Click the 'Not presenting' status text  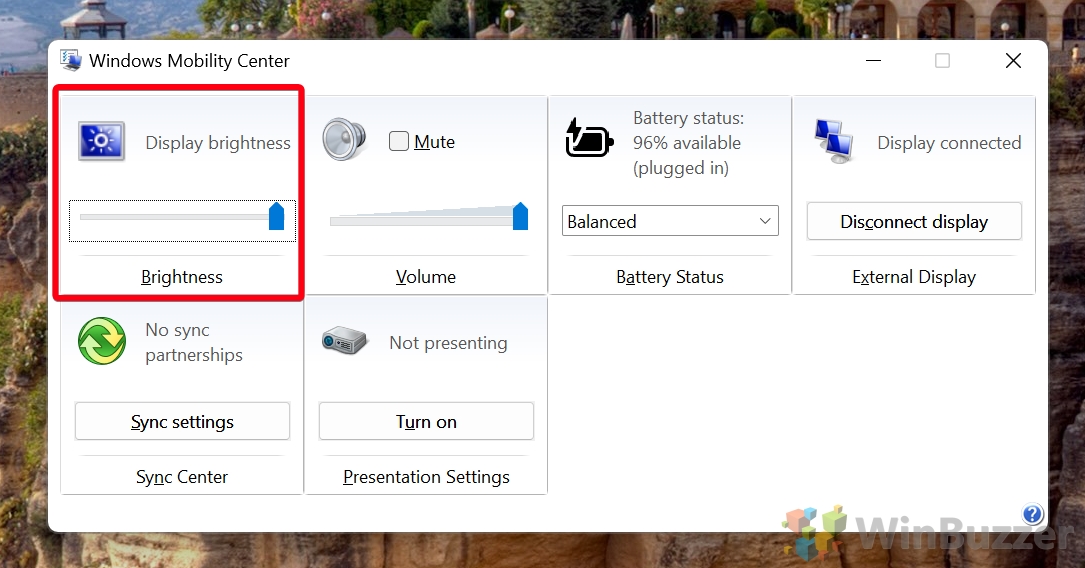tap(448, 342)
